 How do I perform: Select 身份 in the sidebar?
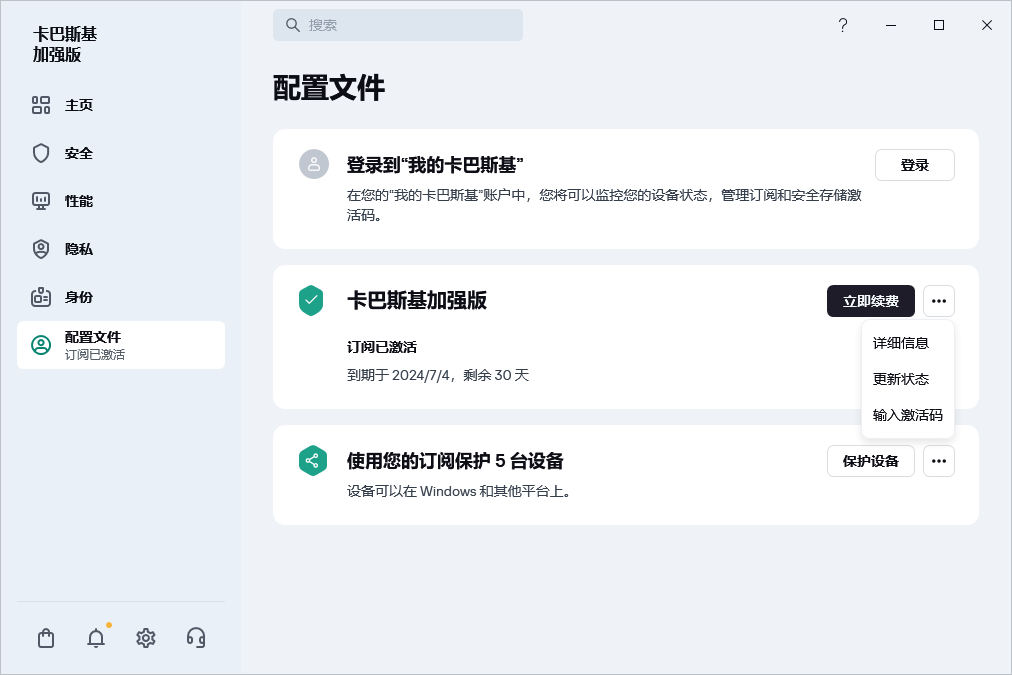click(79, 297)
